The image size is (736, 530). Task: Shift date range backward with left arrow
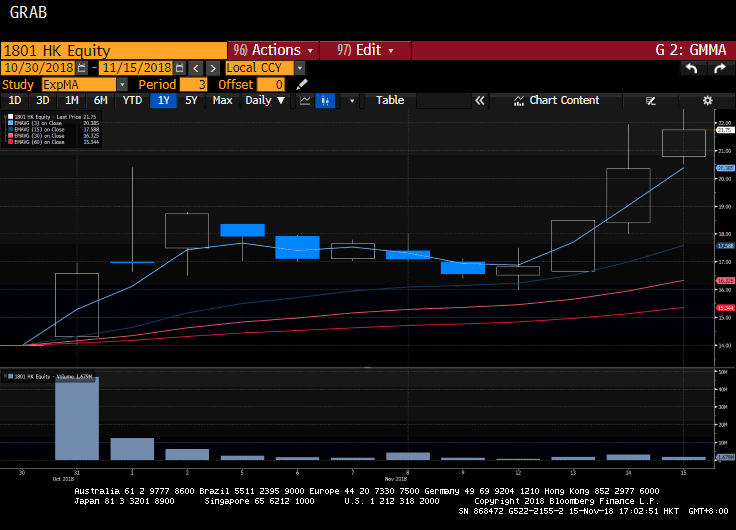pos(196,69)
